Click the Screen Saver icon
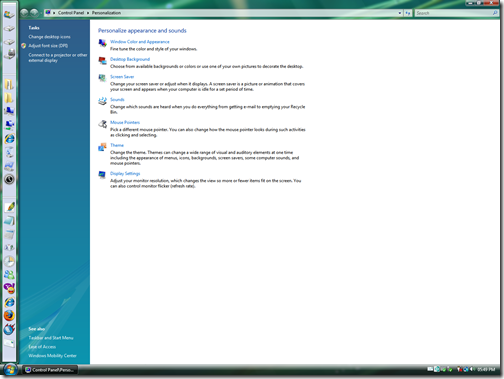The width and height of the screenshot is (504, 379). click(x=102, y=78)
